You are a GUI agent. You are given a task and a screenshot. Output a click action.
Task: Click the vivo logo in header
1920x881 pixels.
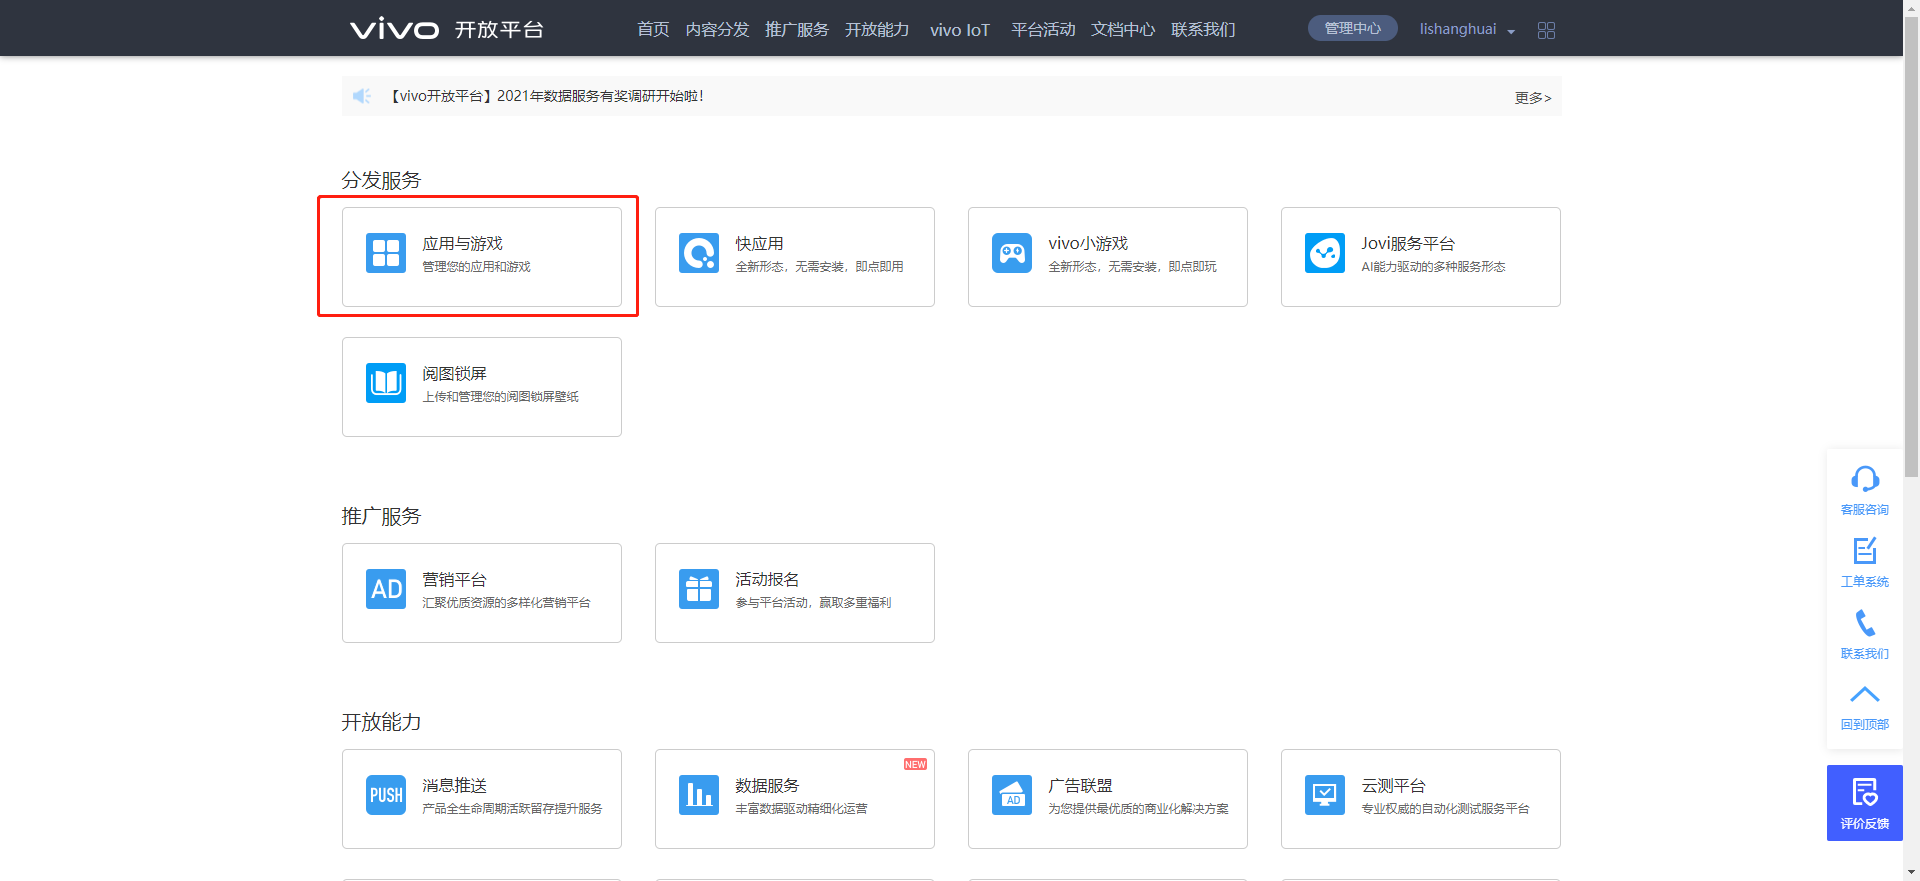click(x=394, y=29)
